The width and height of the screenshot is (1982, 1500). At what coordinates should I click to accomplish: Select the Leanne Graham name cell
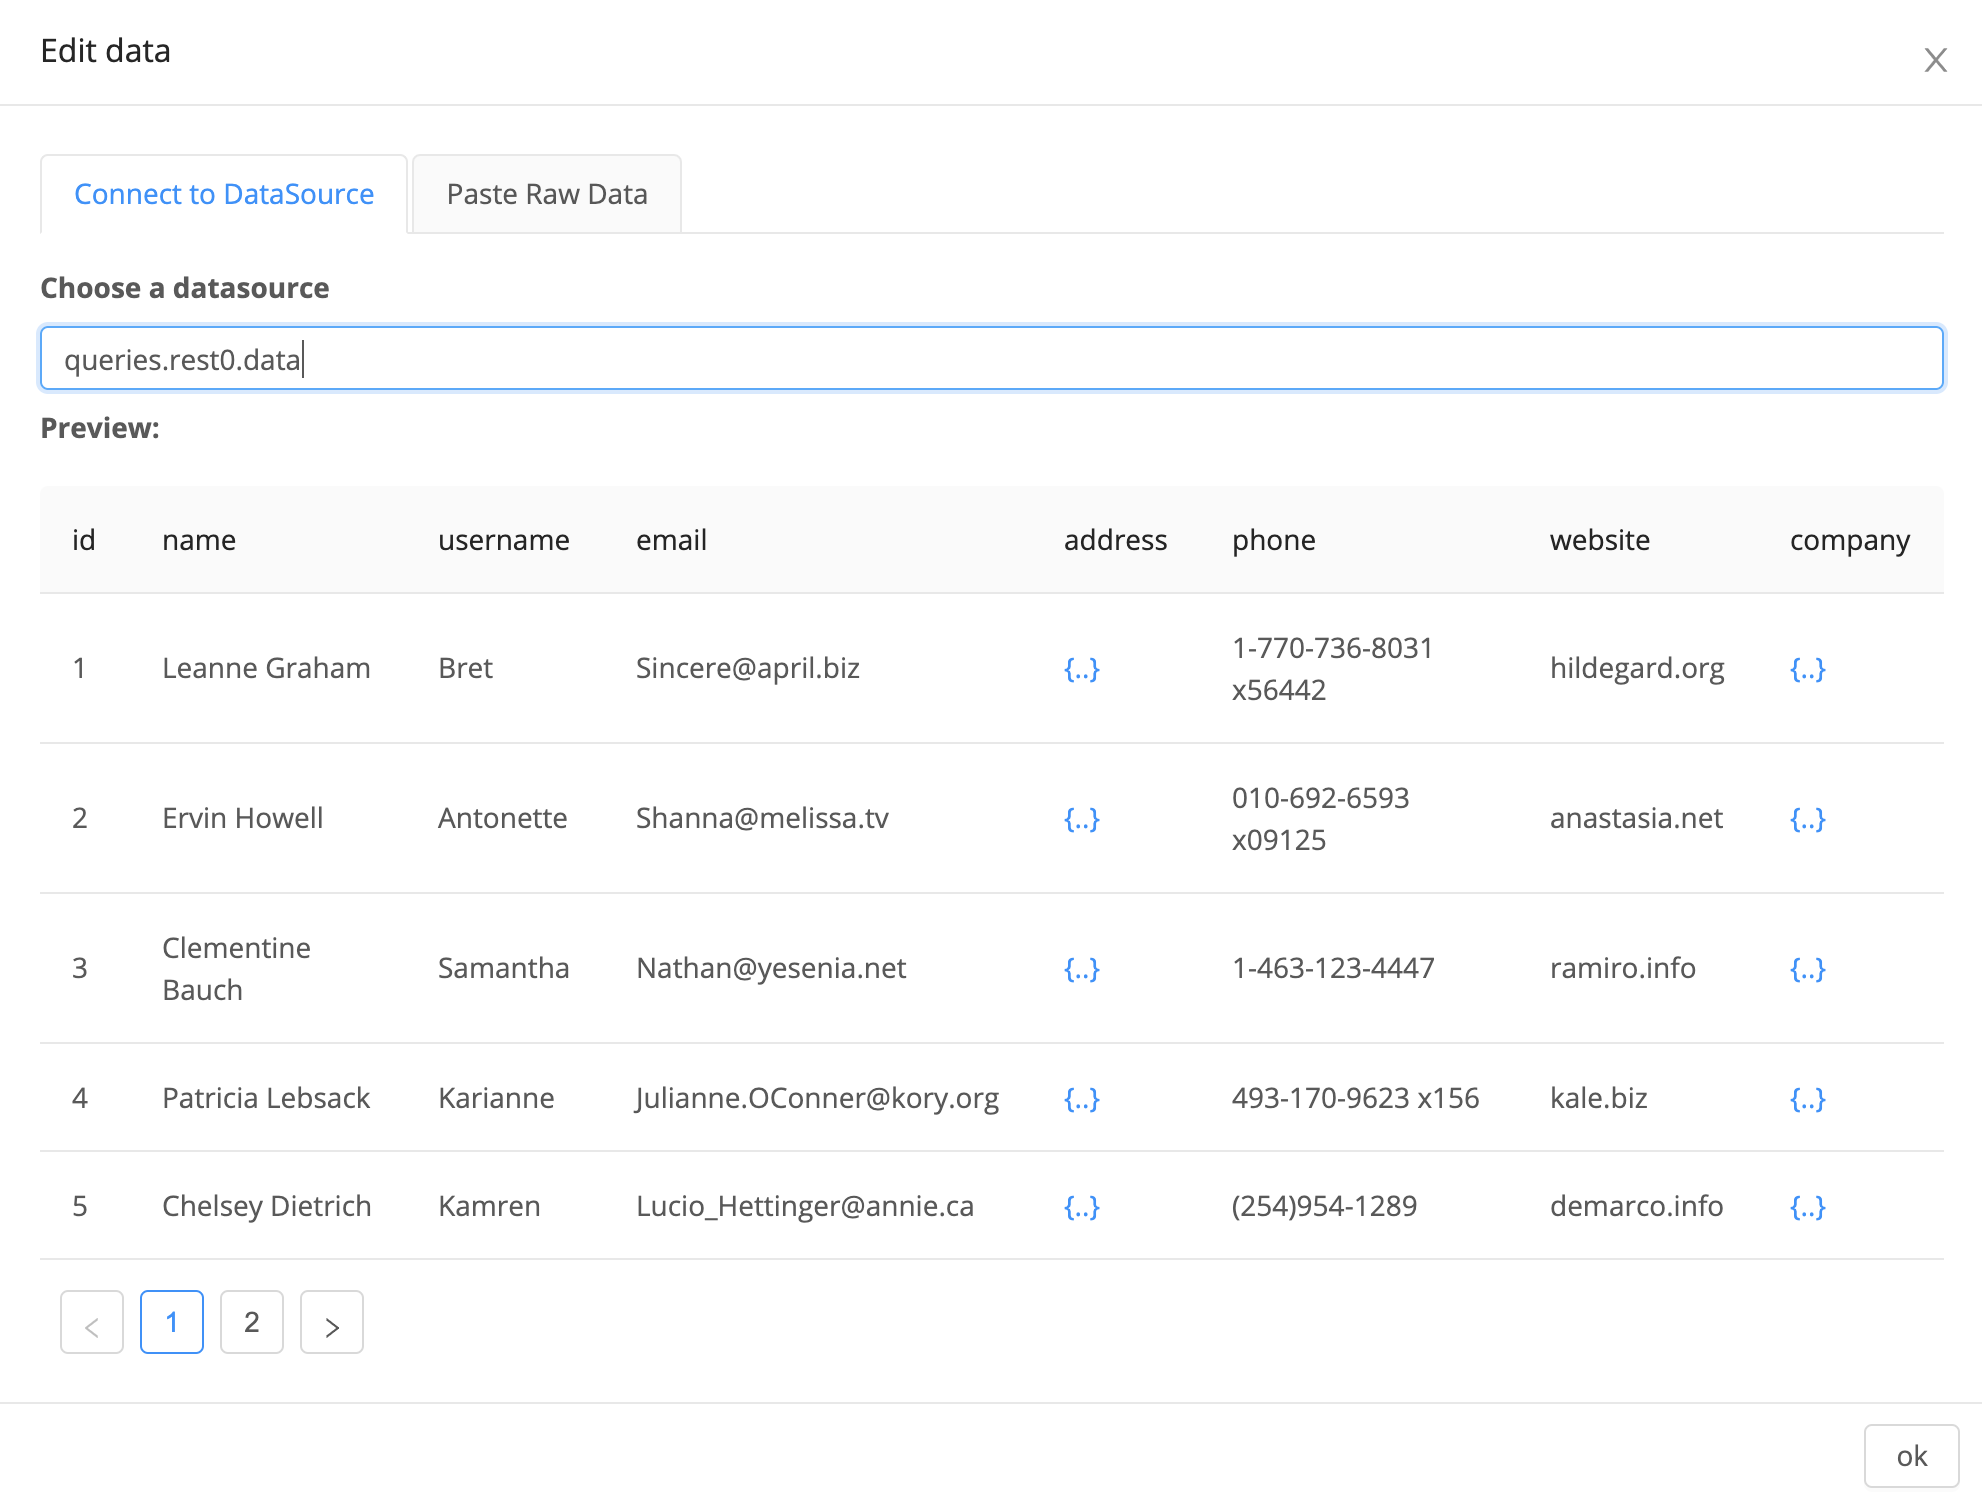coord(266,668)
